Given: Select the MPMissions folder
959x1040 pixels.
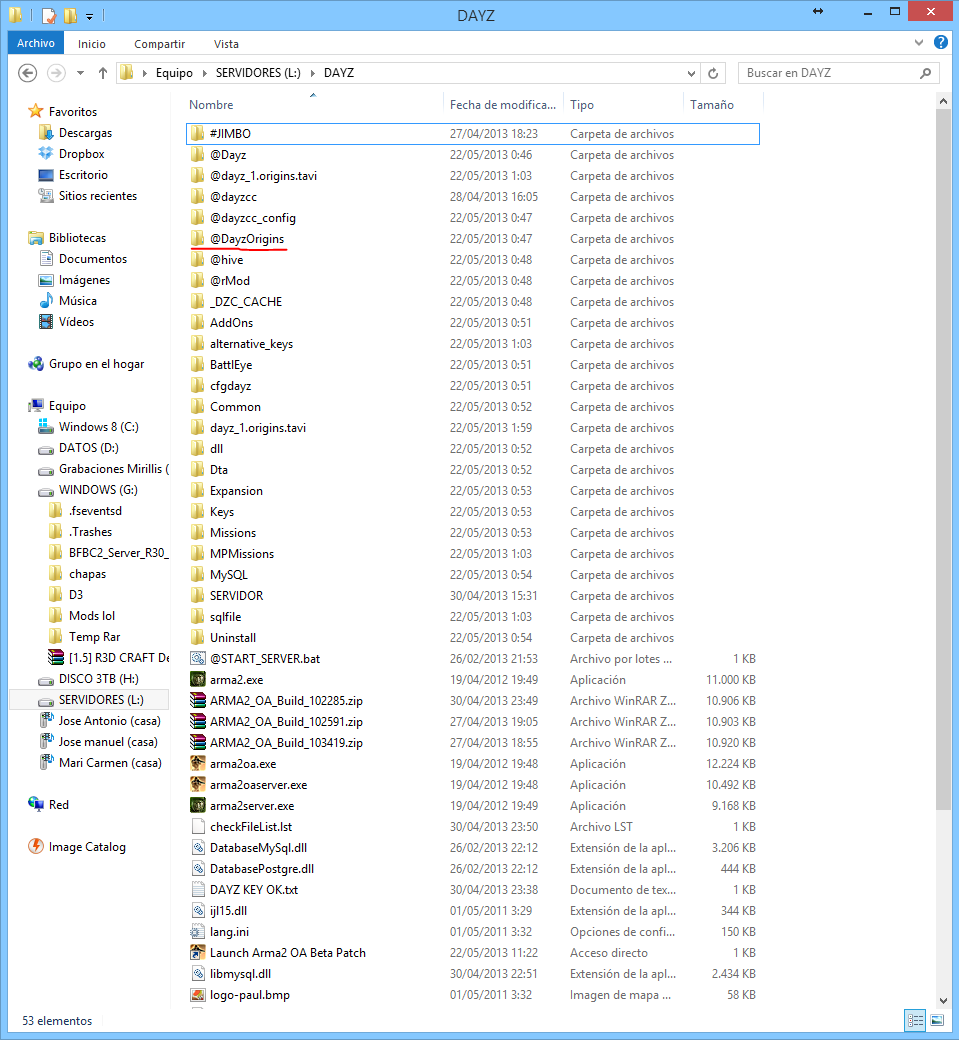Looking at the screenshot, I should [241, 553].
